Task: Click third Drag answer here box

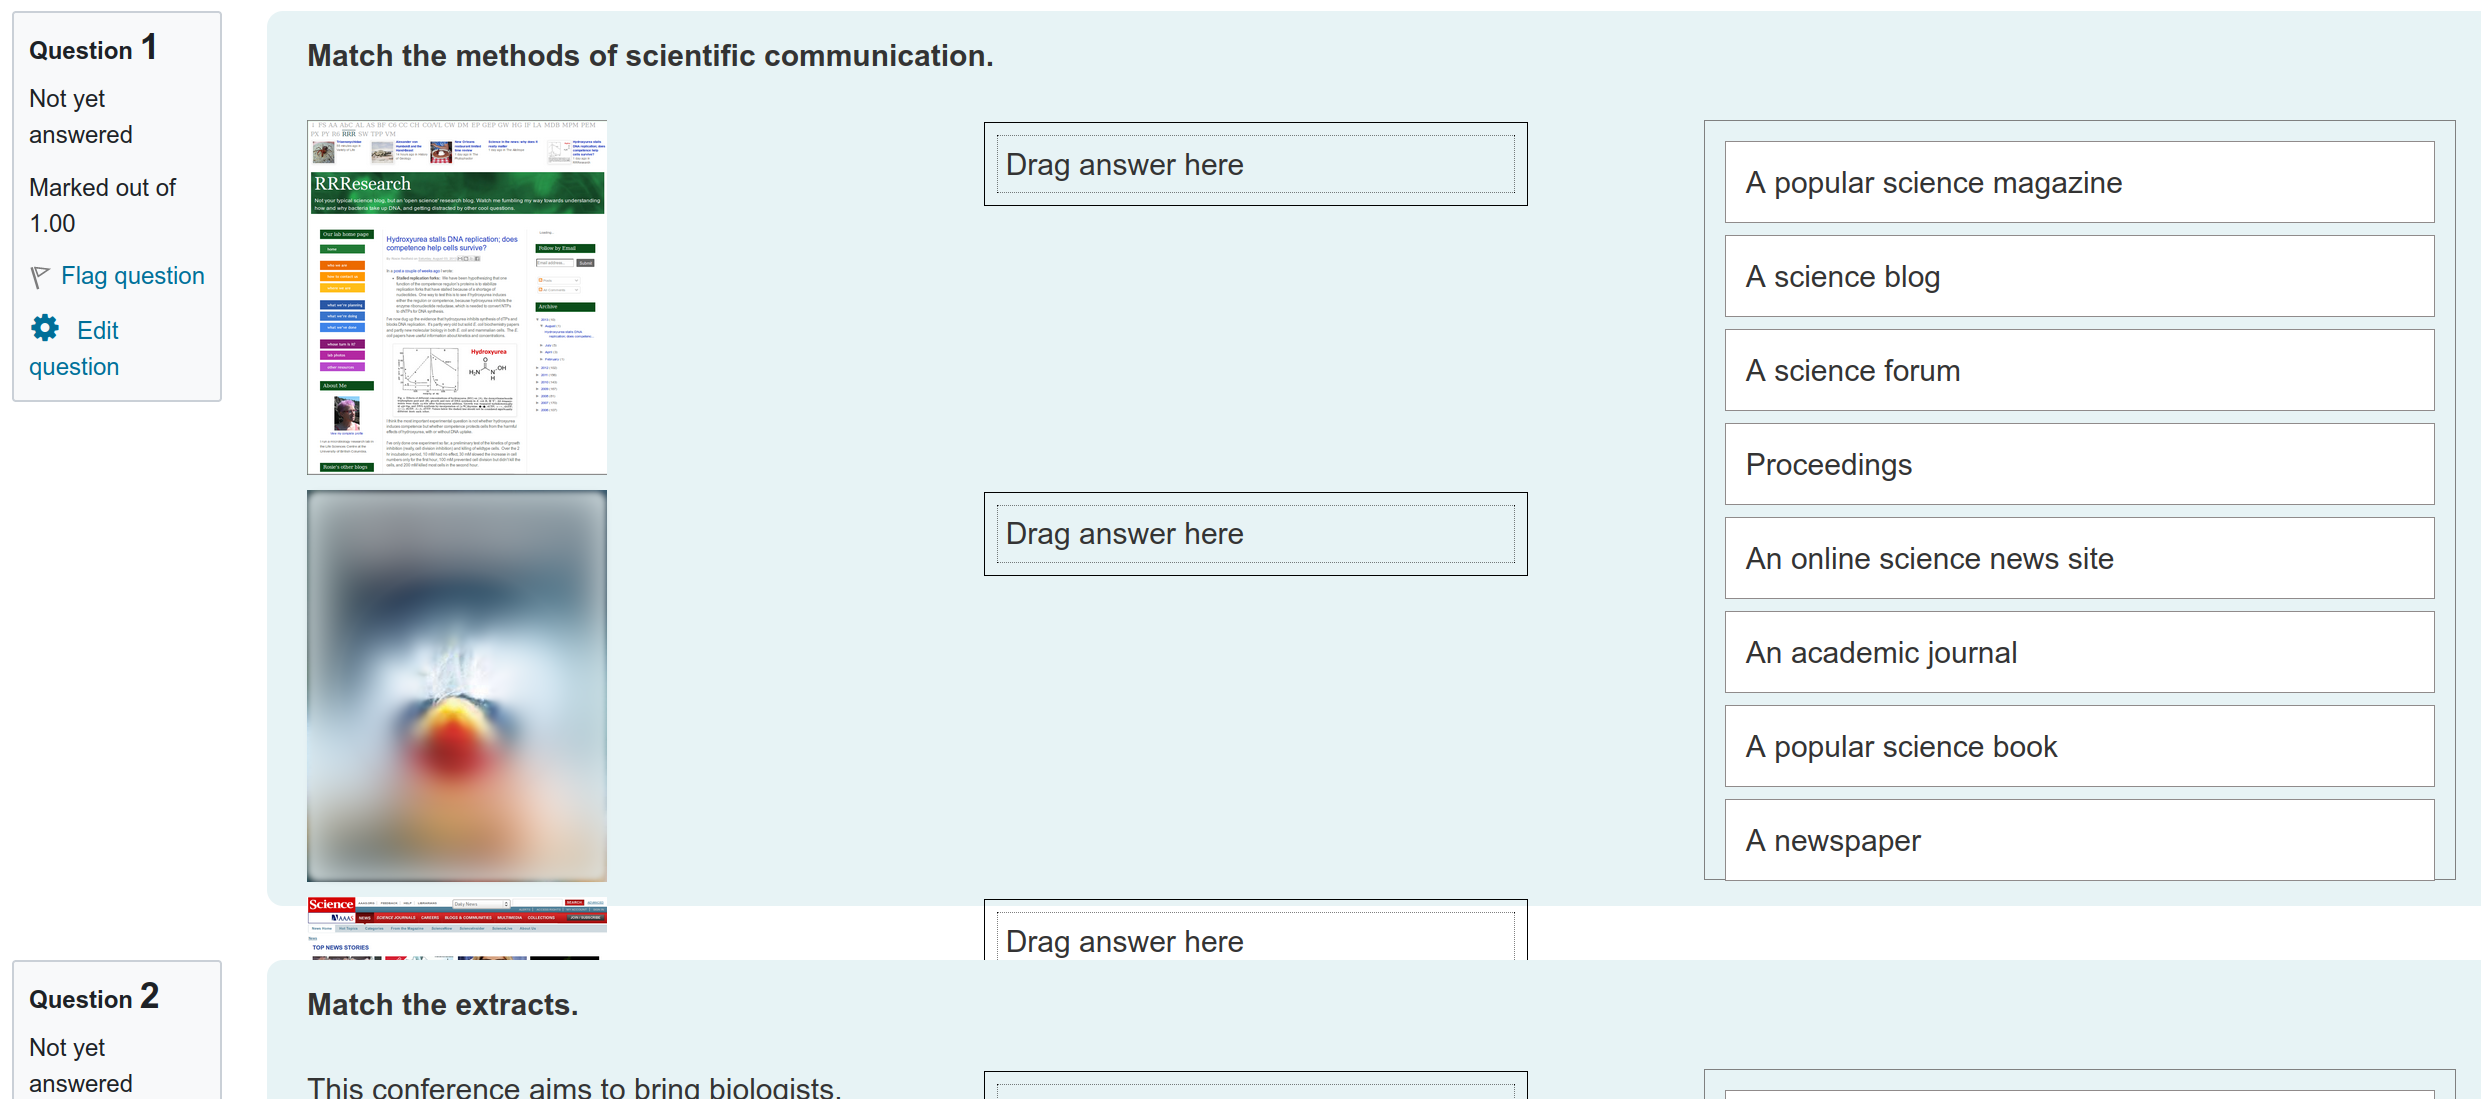Action: point(1255,931)
